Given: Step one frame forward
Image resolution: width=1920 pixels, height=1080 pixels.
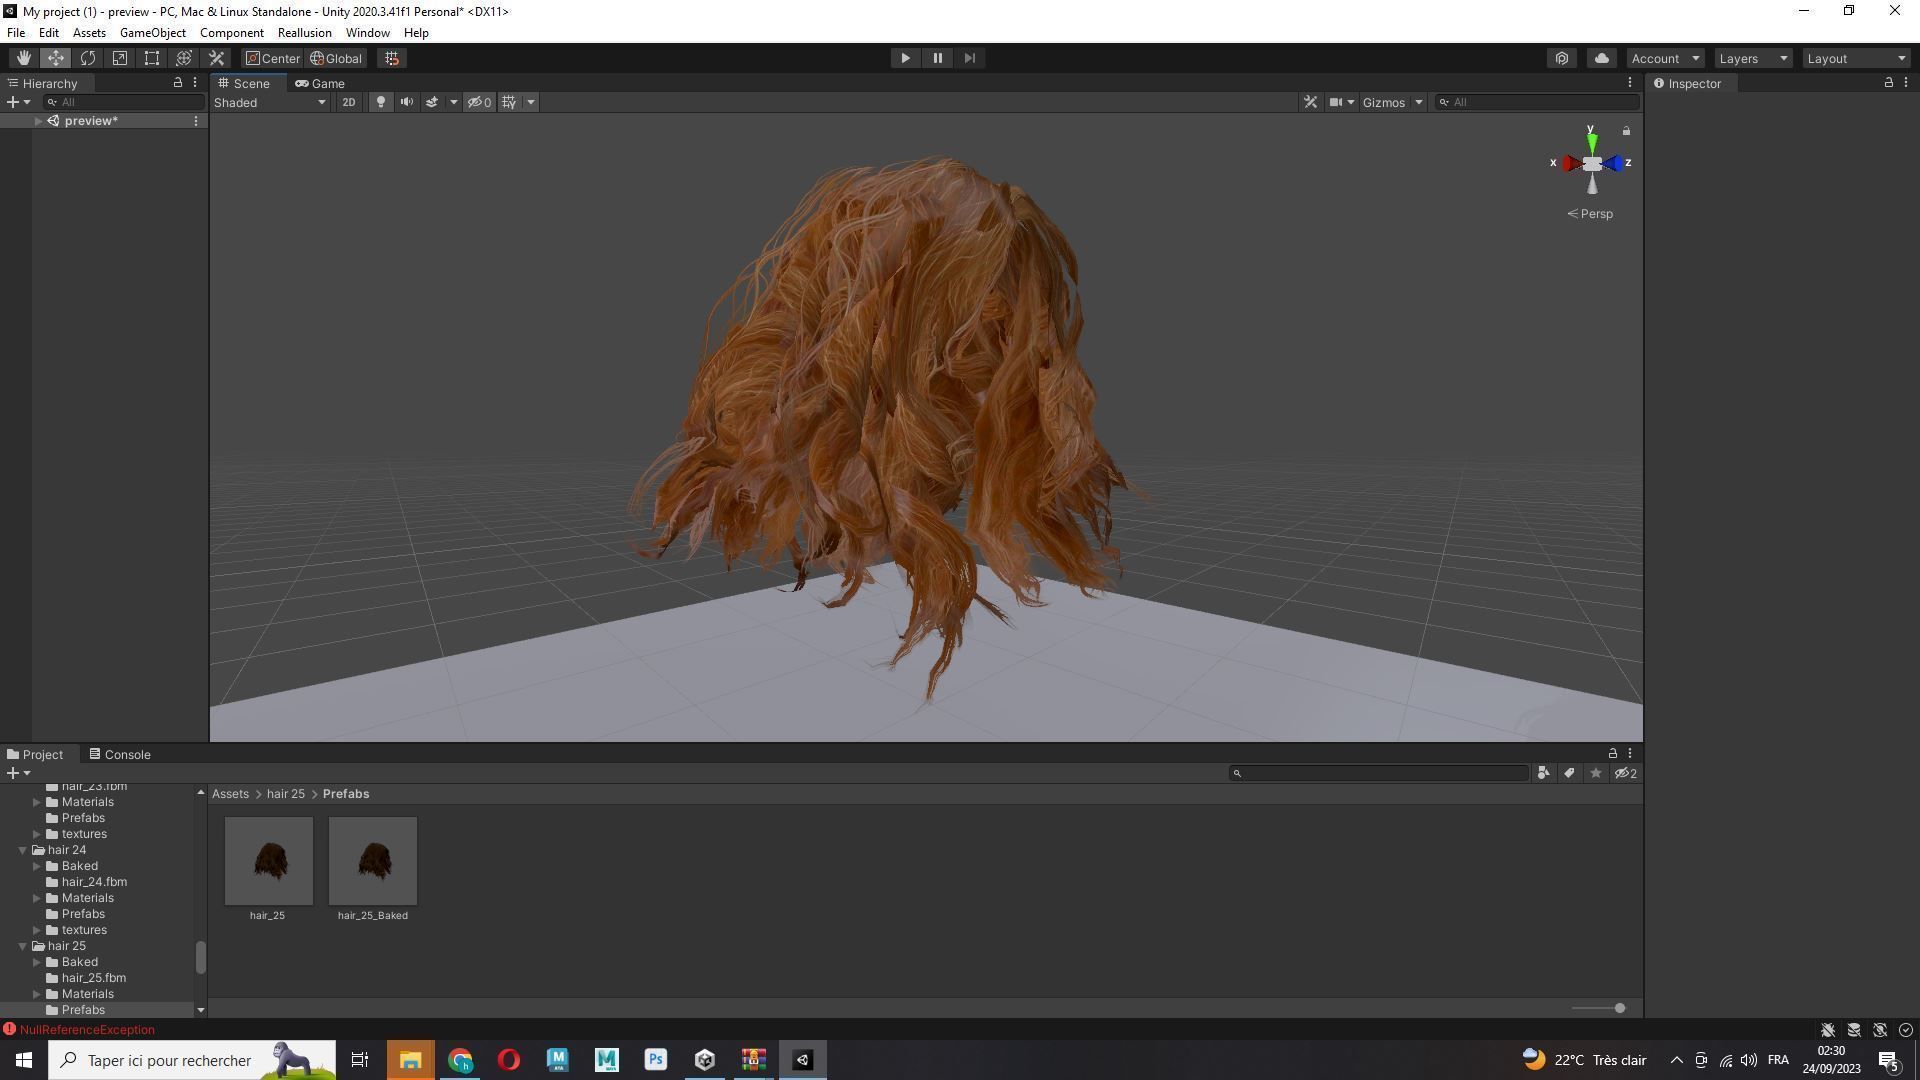Looking at the screenshot, I should pyautogui.click(x=969, y=58).
